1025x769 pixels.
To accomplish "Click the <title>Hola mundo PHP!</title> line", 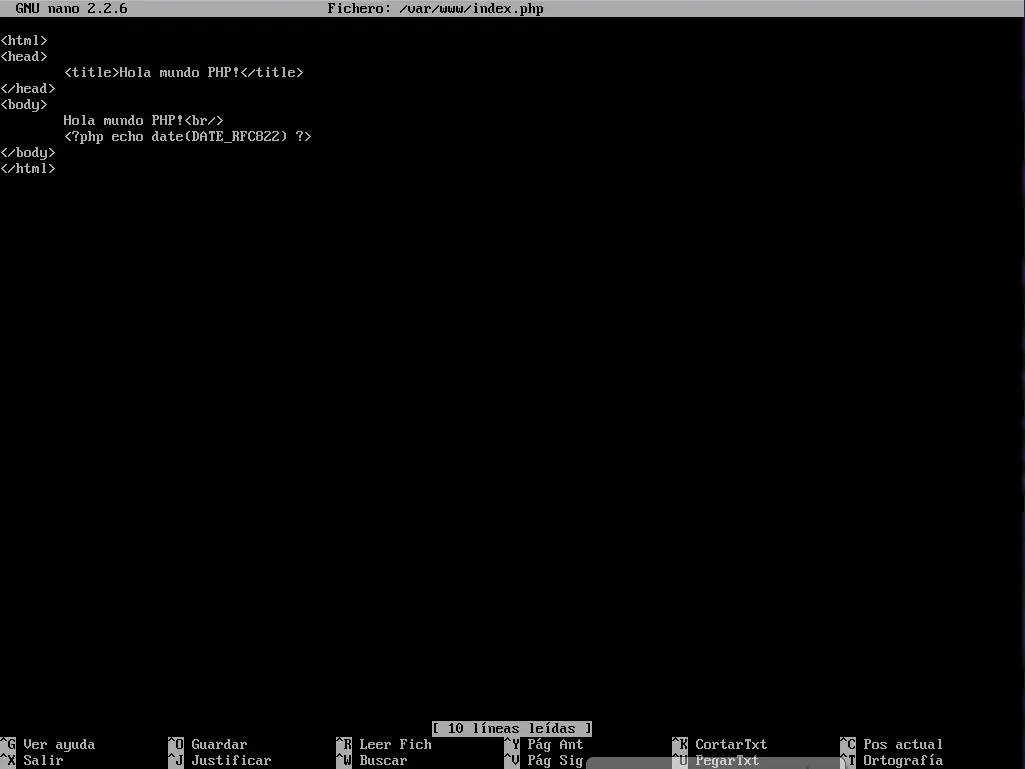I will click(x=184, y=73).
